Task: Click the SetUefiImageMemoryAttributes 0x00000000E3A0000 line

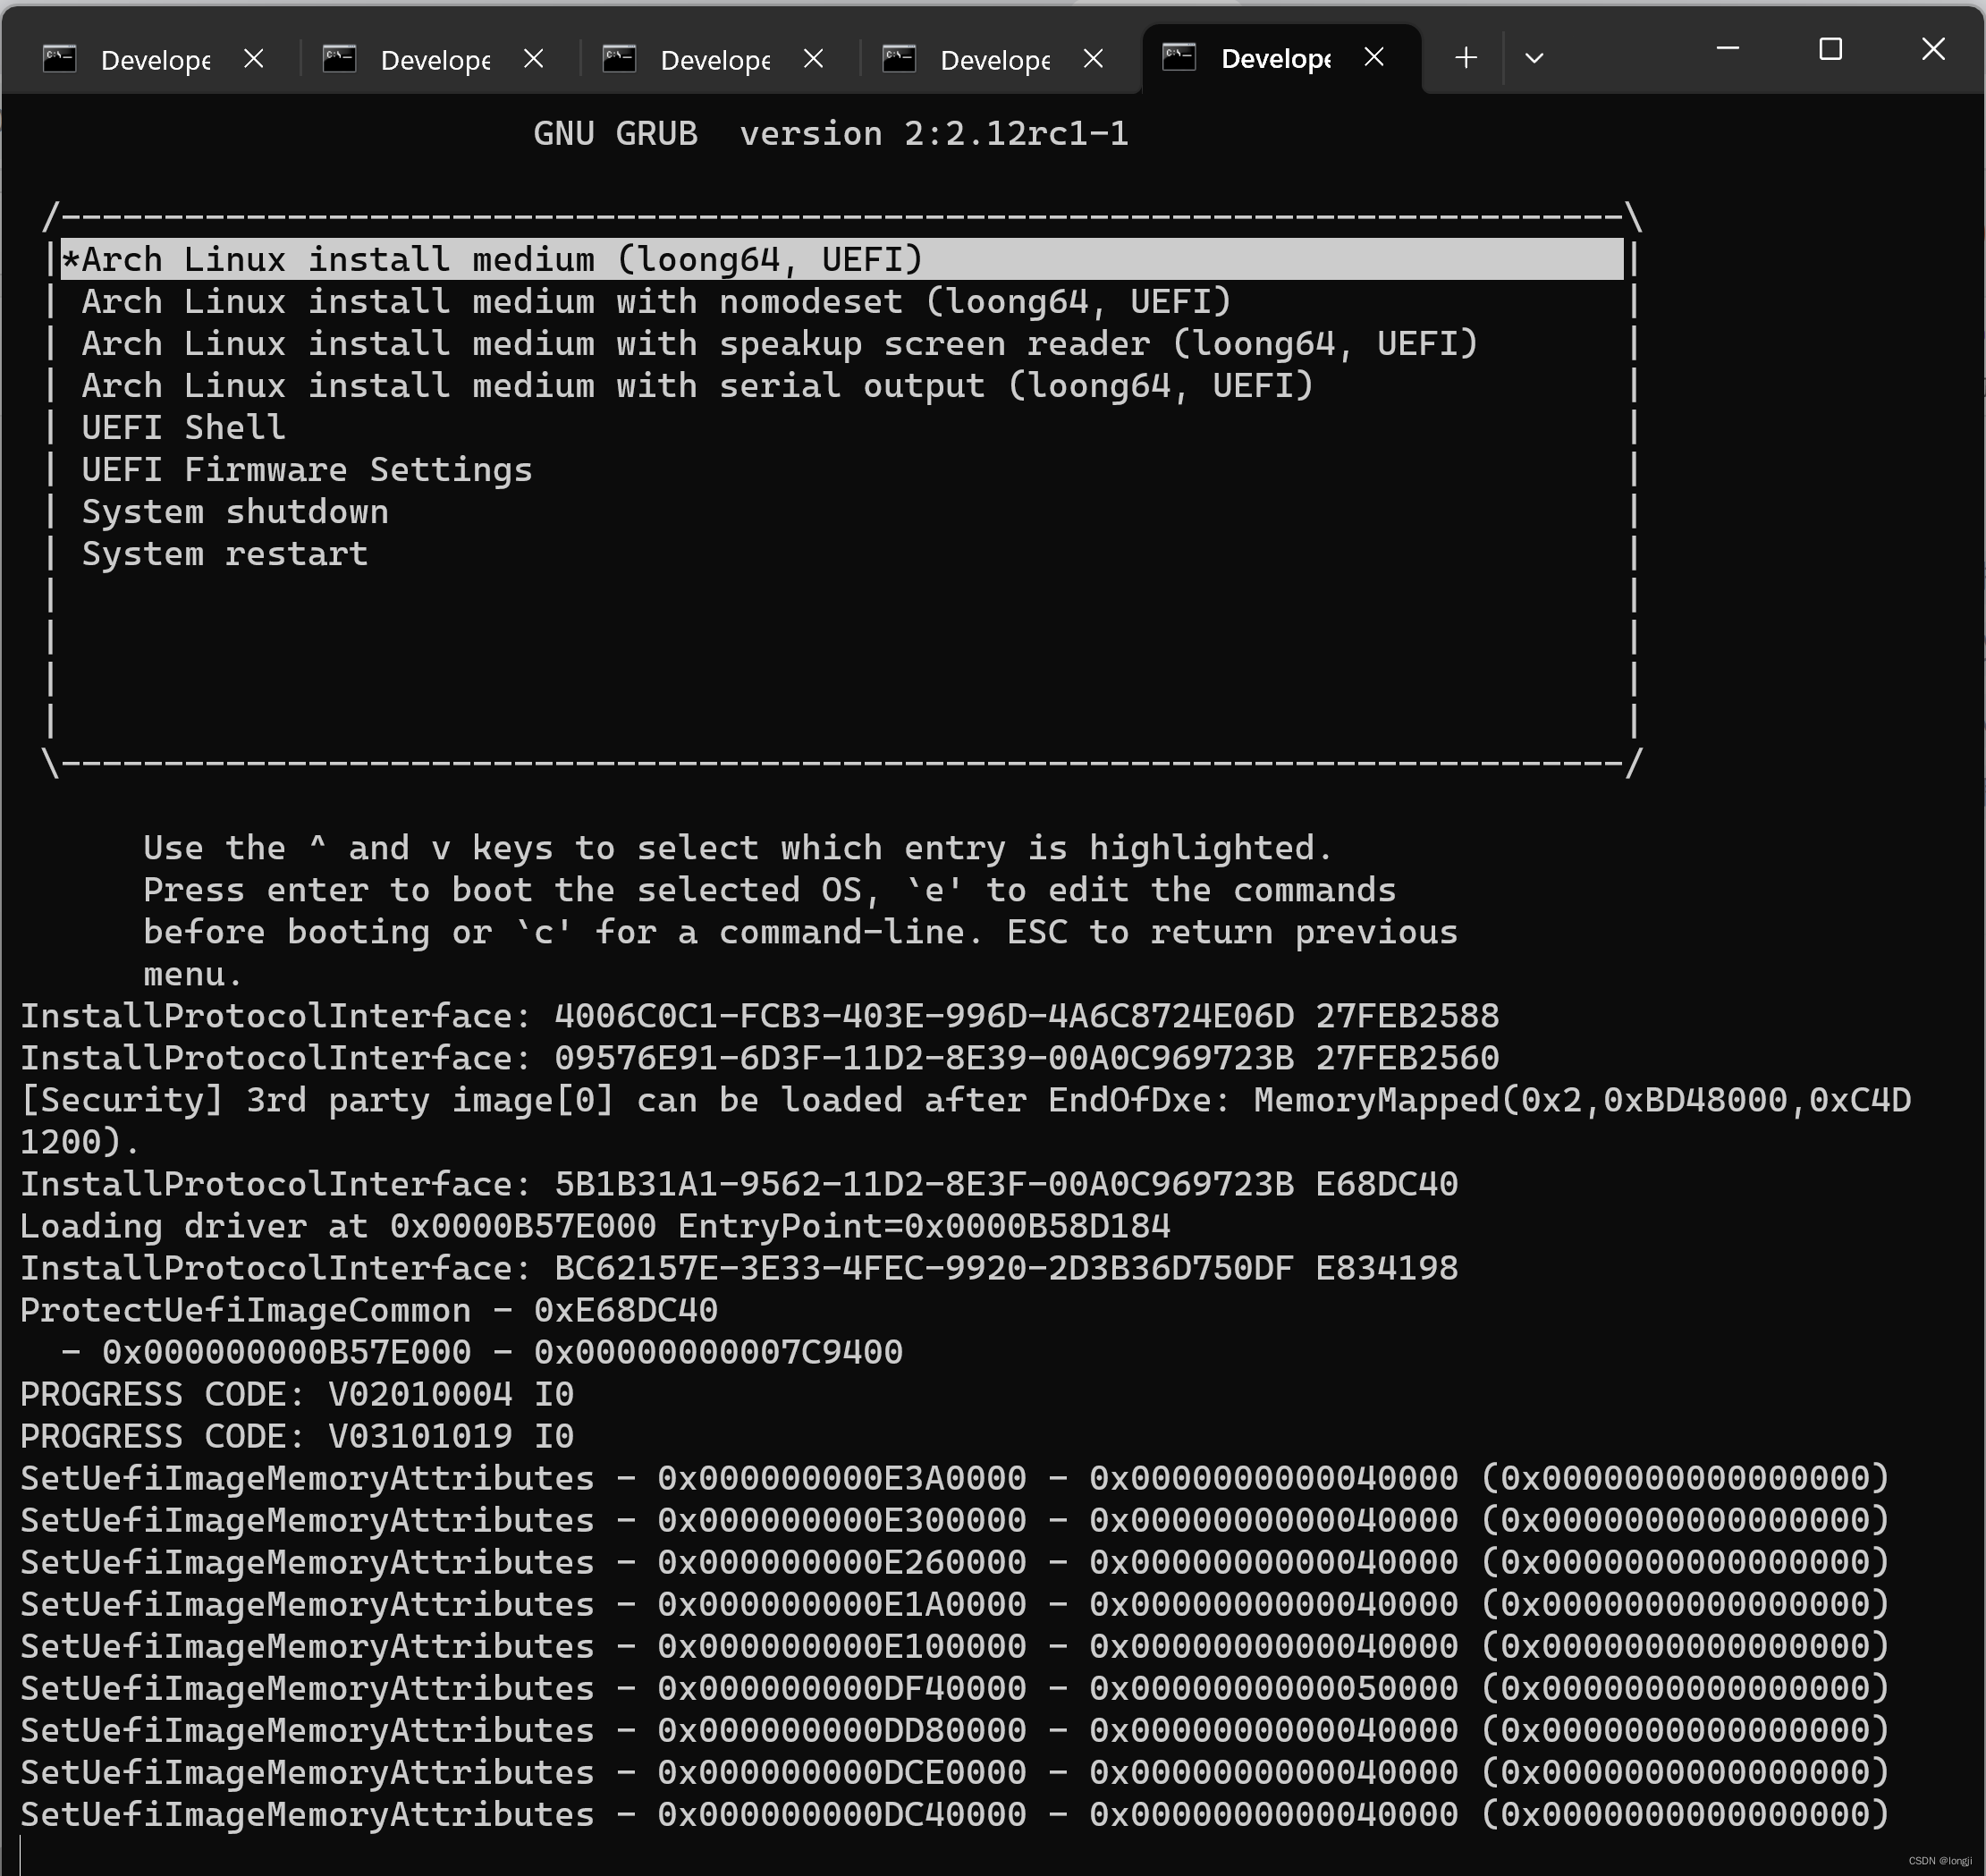Action: coord(955,1478)
